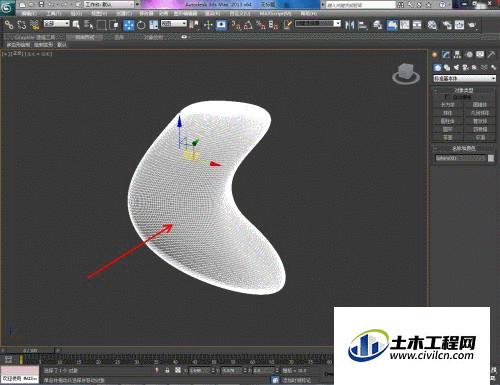Activate the Select and Manipulate tool
Image resolution: width=500 pixels, height=385 pixels.
click(x=209, y=25)
